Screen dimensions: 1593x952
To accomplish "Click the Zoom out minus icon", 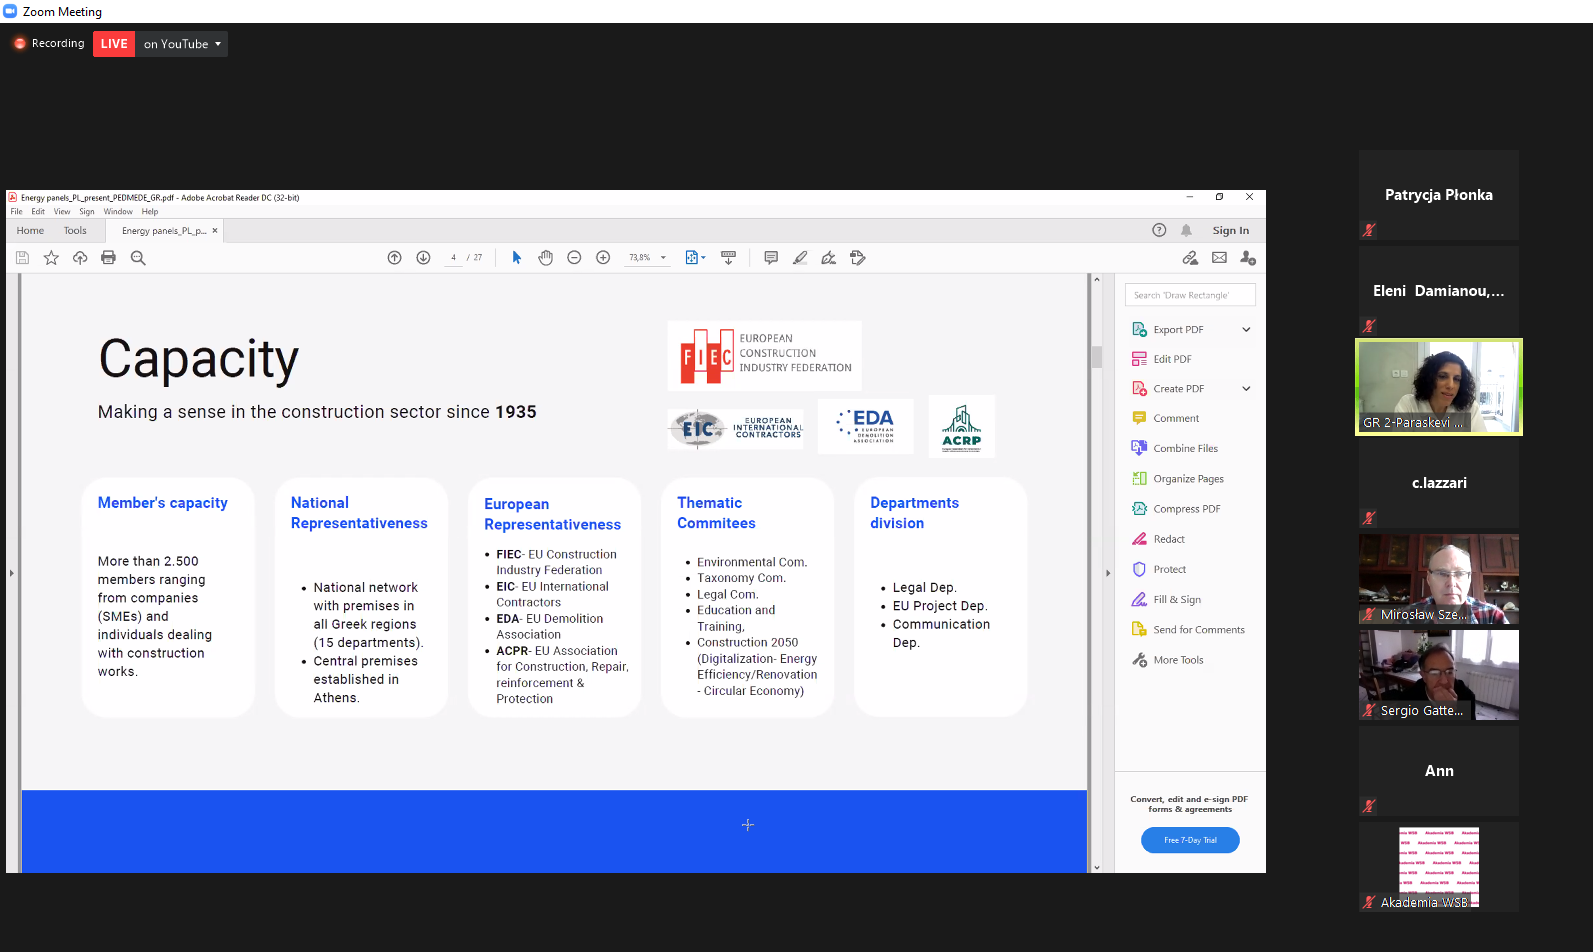I will coord(574,258).
